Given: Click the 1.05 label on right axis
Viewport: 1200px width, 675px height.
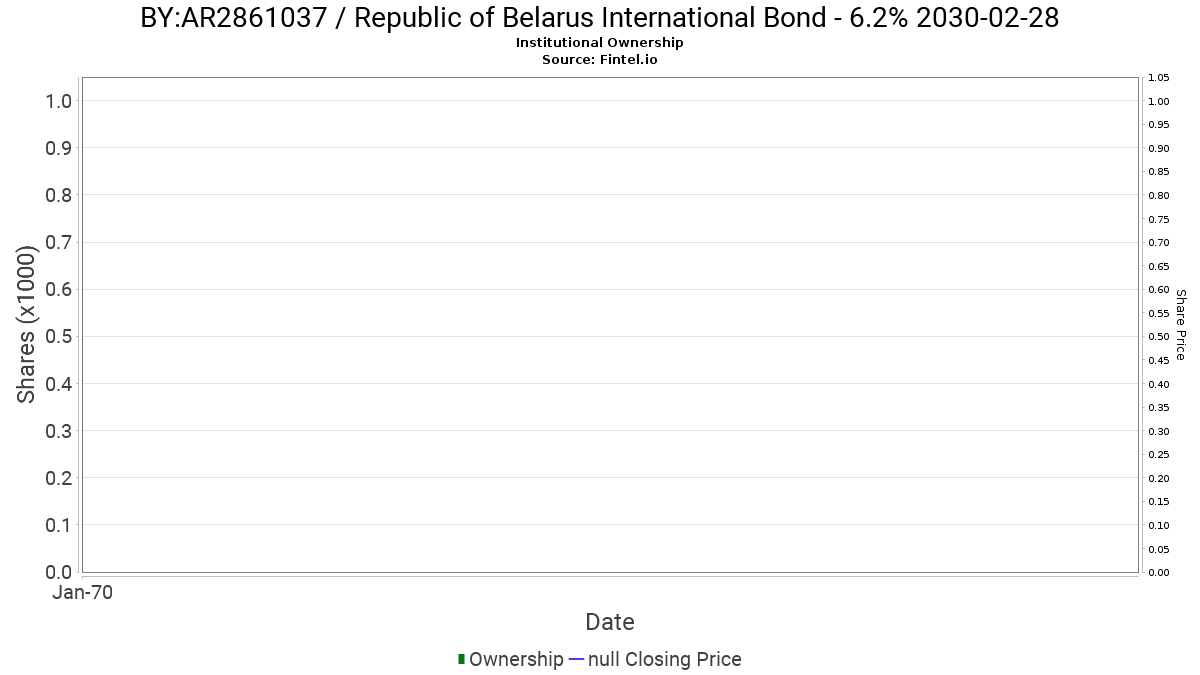Looking at the screenshot, I should click(x=1159, y=78).
